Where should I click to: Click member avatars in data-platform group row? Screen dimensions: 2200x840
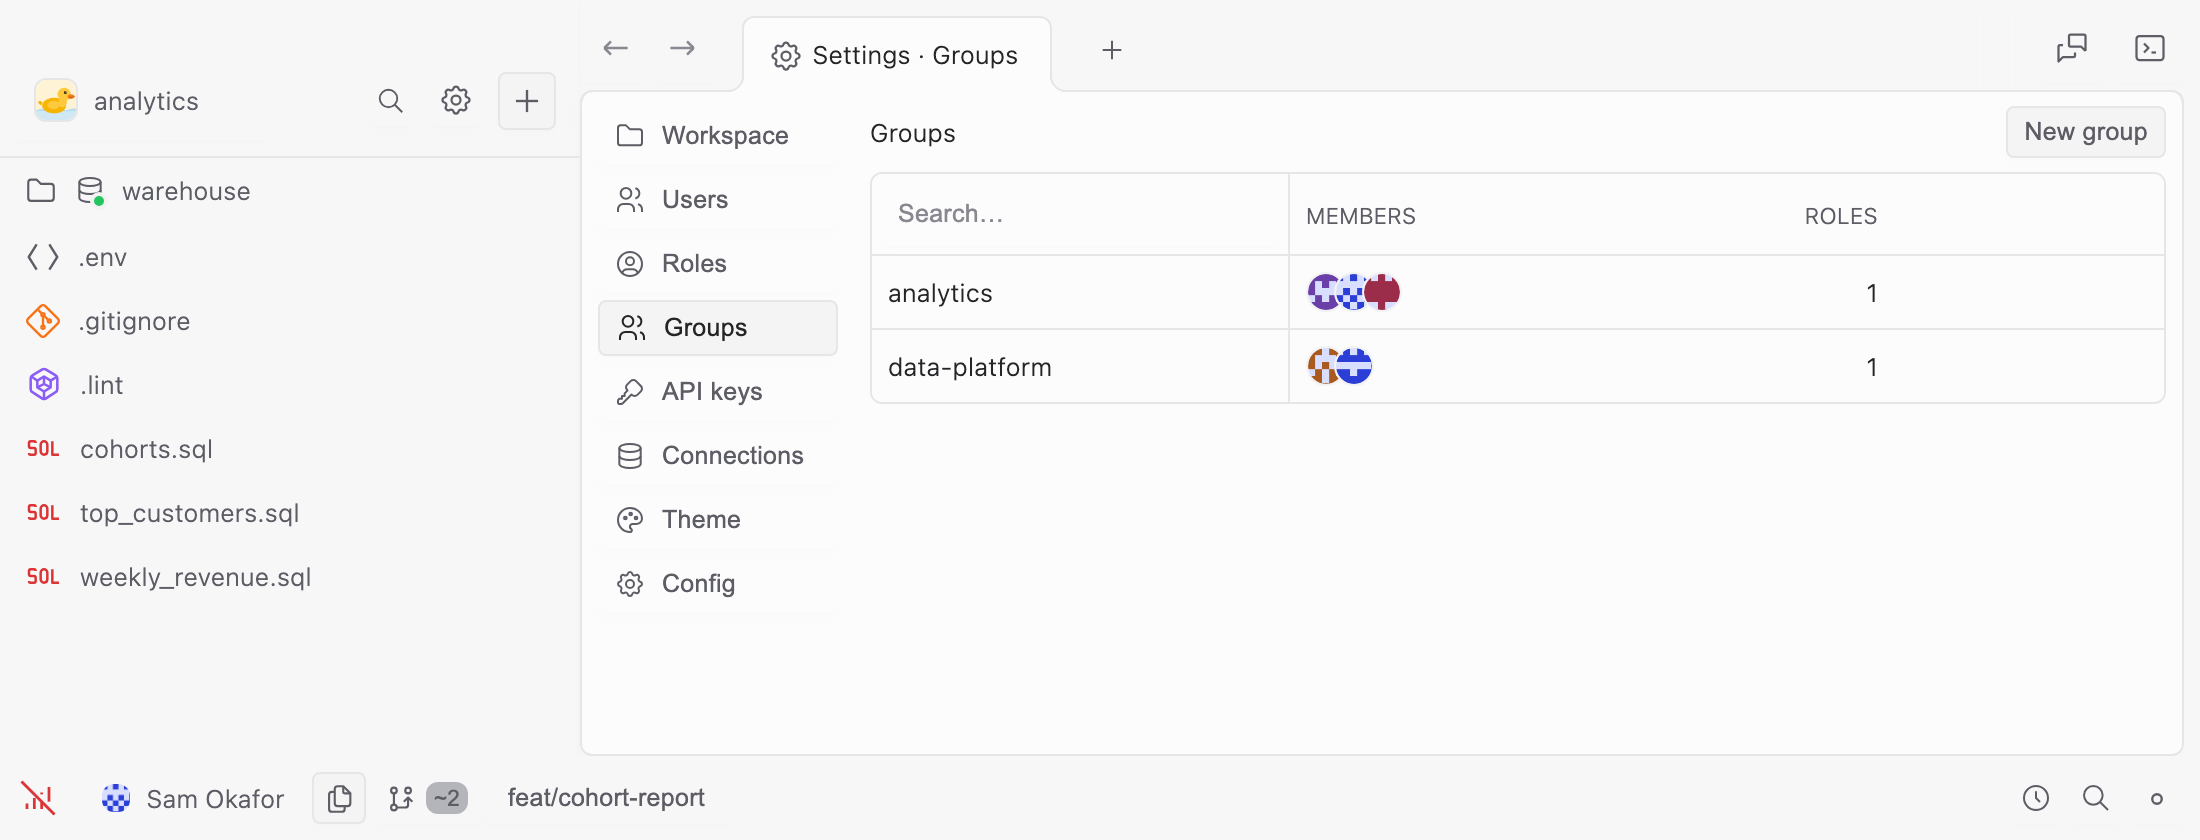tap(1340, 366)
